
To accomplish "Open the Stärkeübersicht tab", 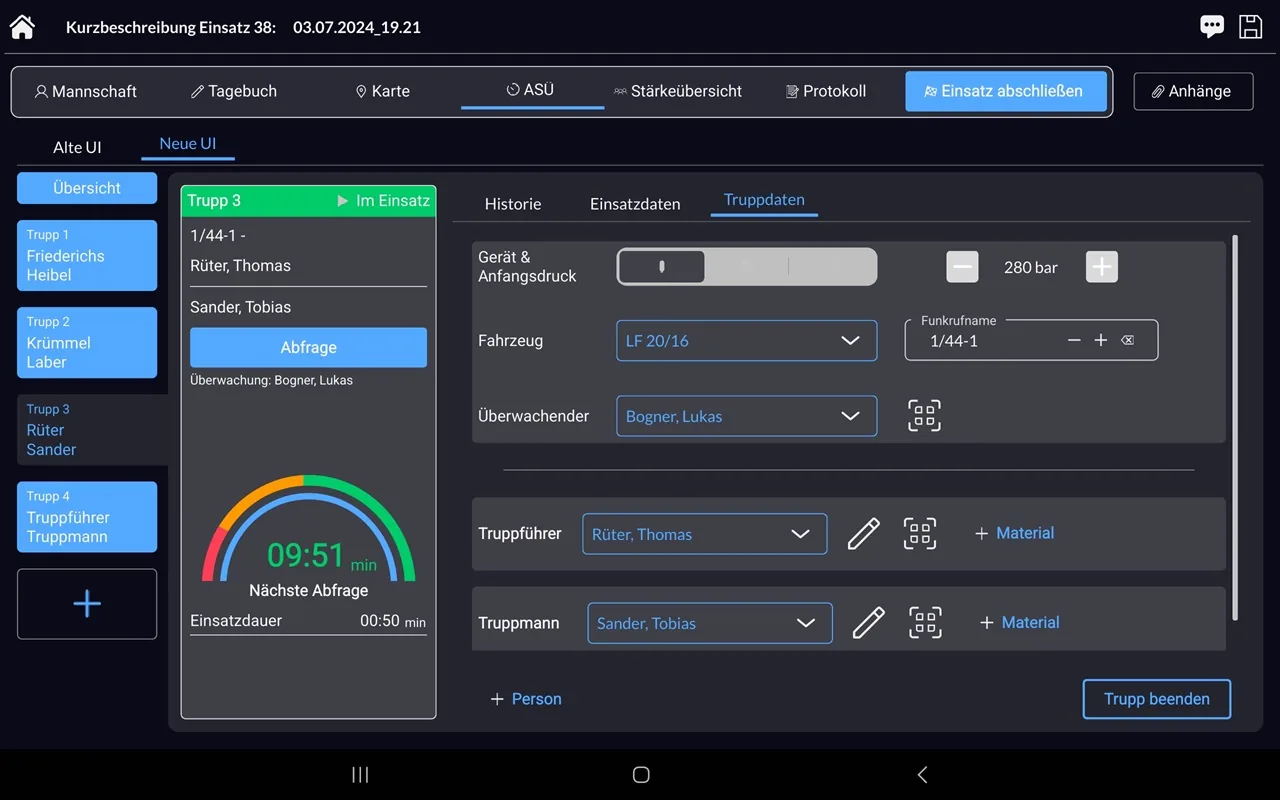I will point(678,91).
